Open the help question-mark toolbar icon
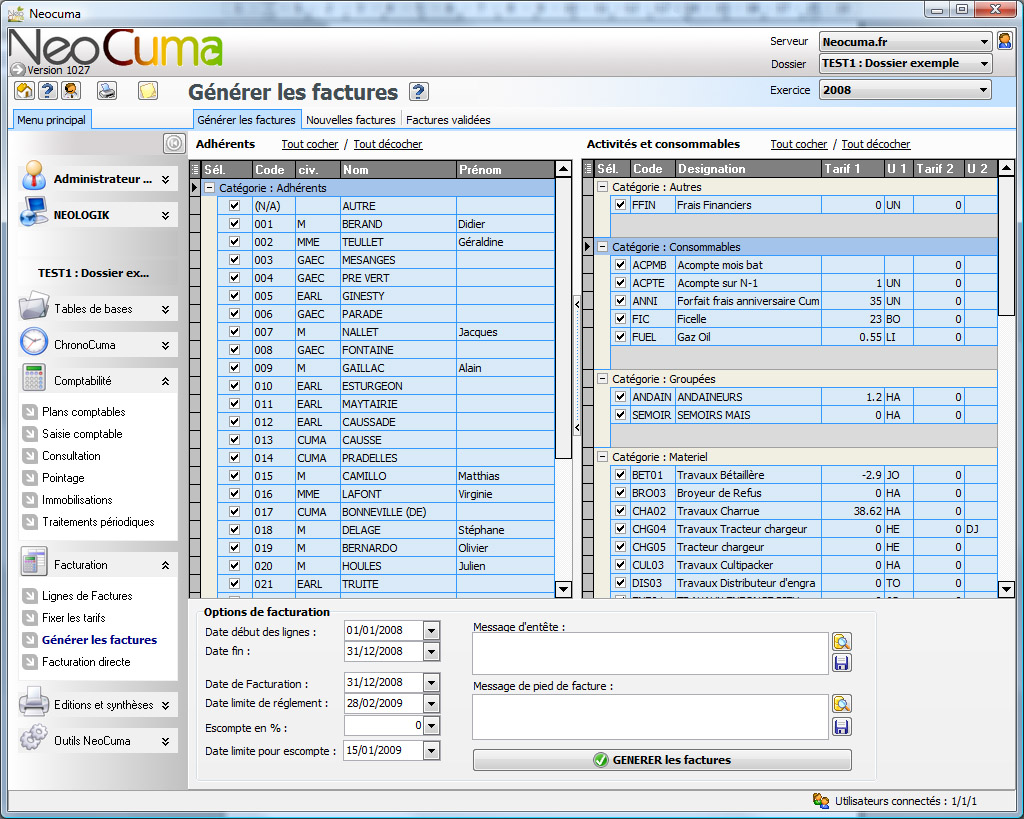The width and height of the screenshot is (1024, 819). point(48,90)
